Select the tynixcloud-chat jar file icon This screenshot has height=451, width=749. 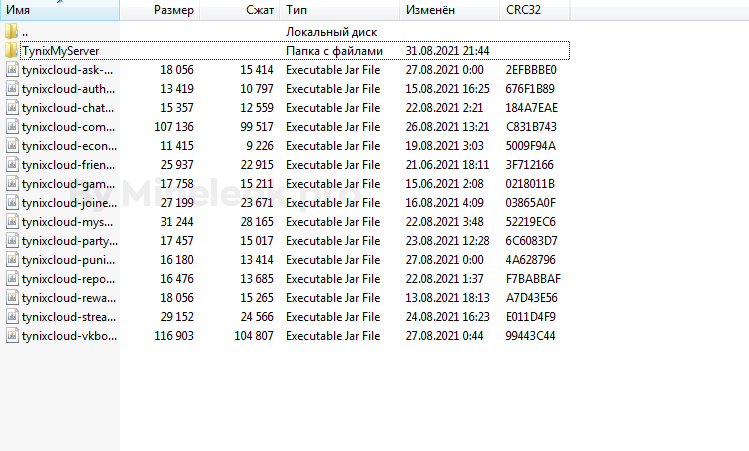click(12, 108)
